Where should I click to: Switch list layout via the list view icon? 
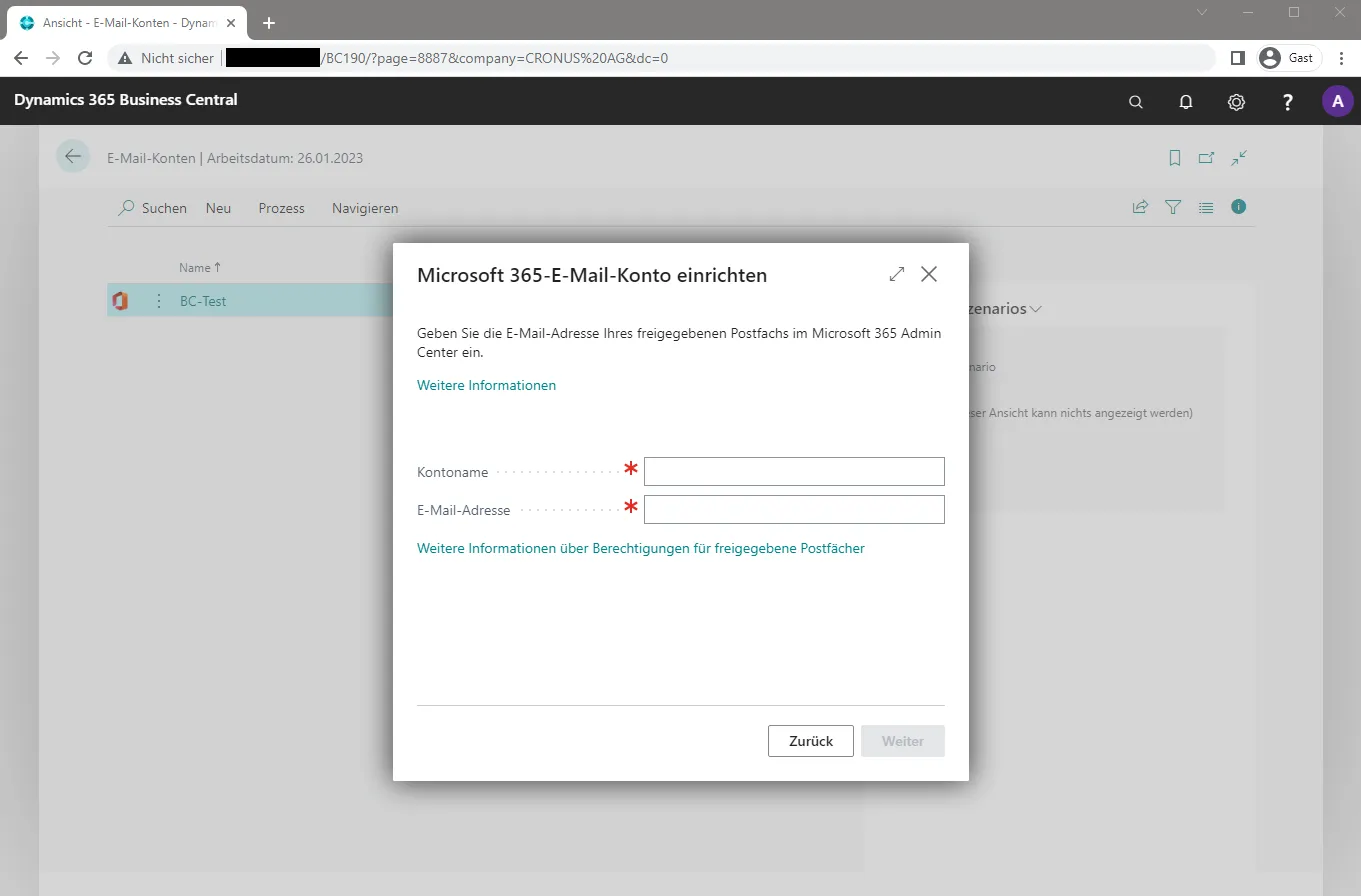click(x=1206, y=207)
